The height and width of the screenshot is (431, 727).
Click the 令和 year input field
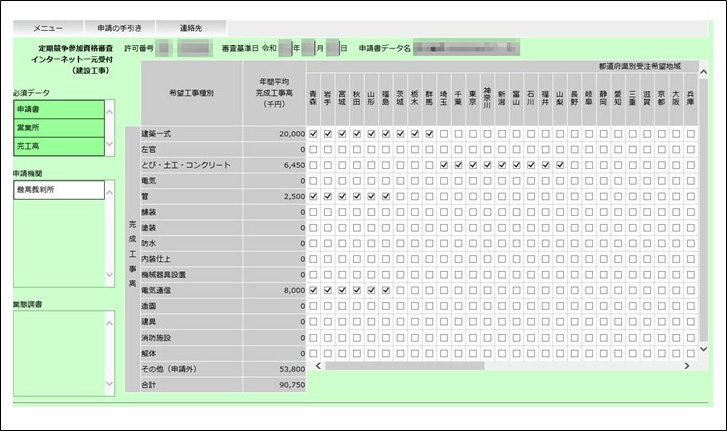[285, 48]
